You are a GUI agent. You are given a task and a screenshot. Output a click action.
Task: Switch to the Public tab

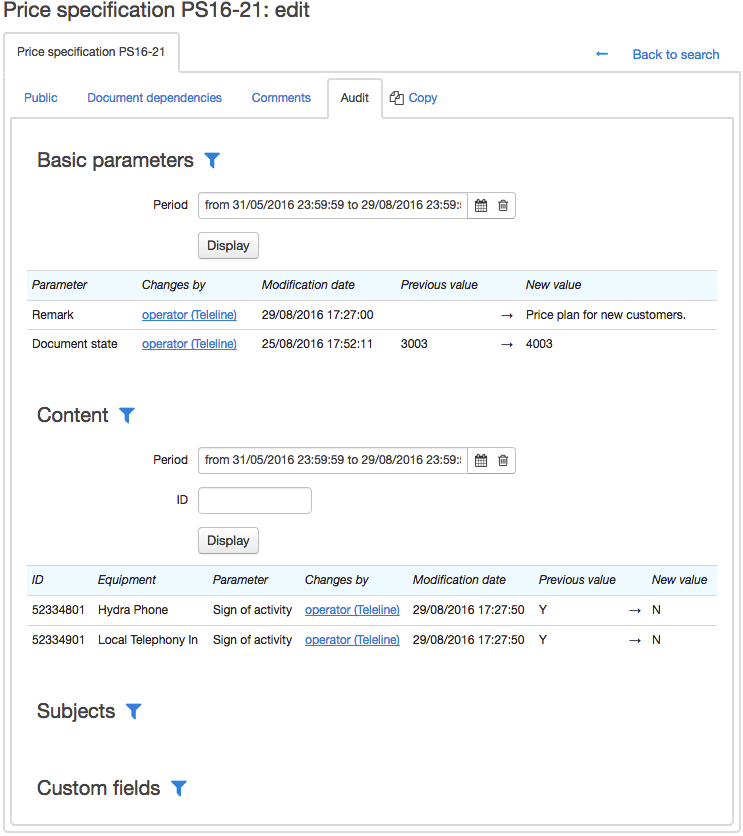coord(41,98)
